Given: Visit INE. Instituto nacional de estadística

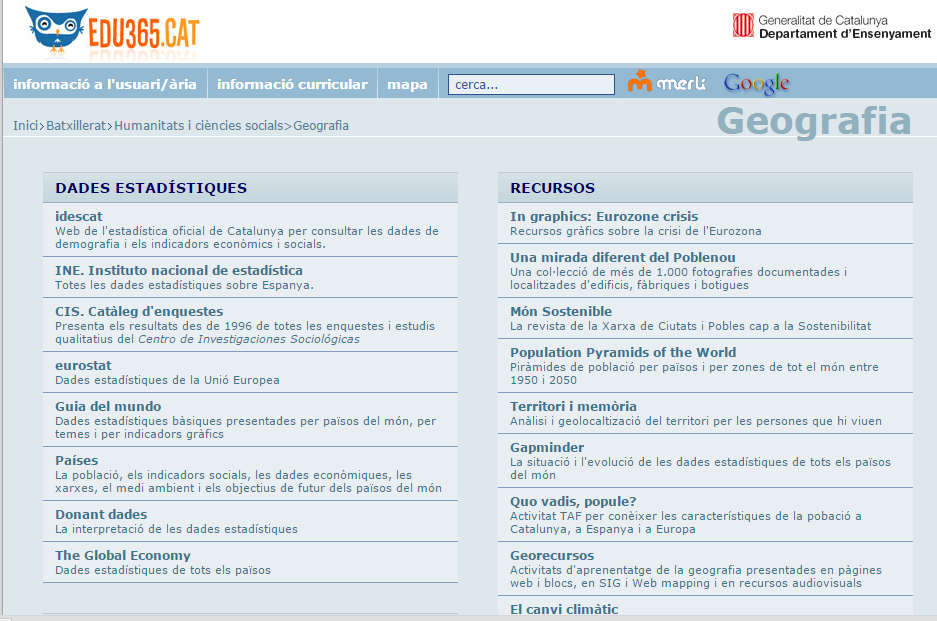Looking at the screenshot, I should coord(179,270).
